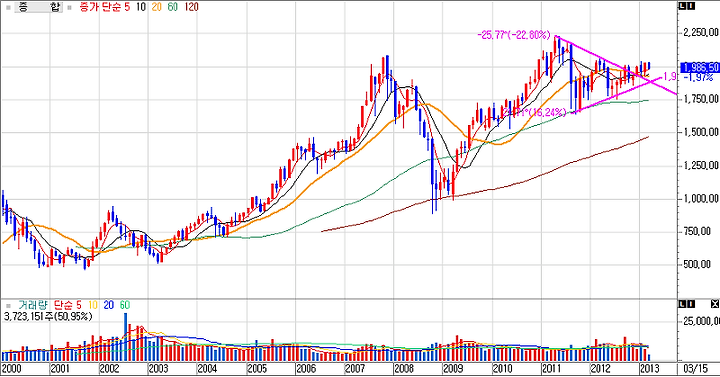Select the yellow 10 volume average label
This screenshot has width=720, height=377.
click(92, 305)
